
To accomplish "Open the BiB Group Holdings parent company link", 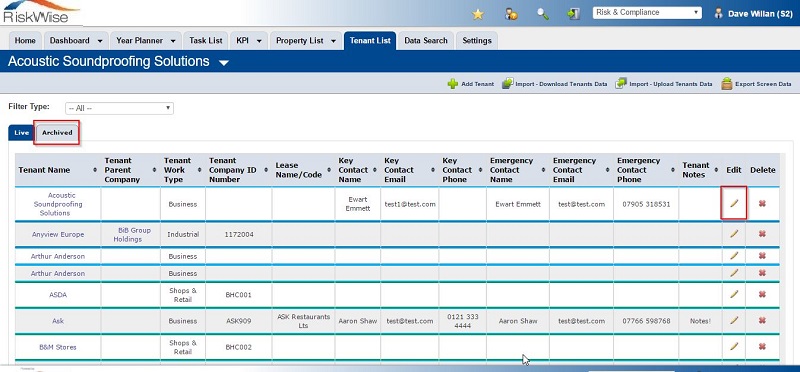I will (131, 235).
